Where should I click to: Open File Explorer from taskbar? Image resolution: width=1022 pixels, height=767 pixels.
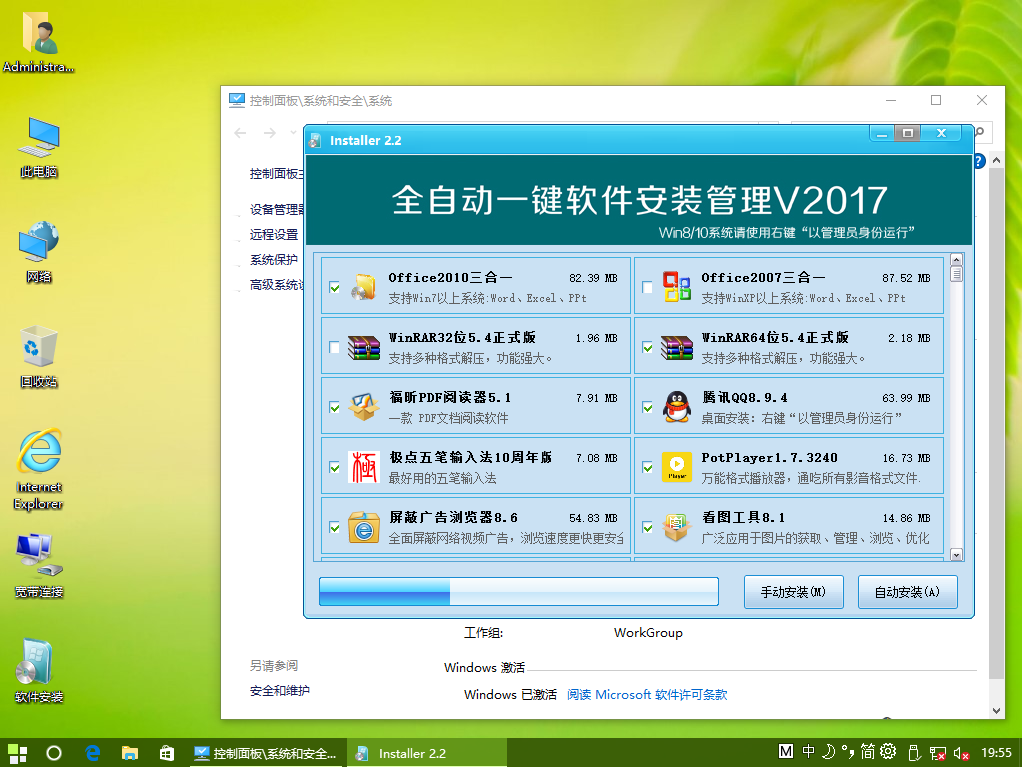tap(130, 753)
